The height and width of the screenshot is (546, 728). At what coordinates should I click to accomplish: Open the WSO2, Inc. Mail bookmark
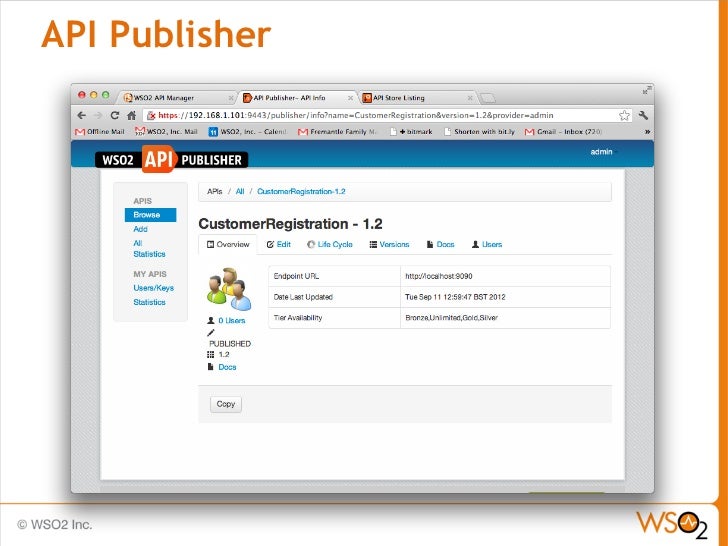point(166,132)
